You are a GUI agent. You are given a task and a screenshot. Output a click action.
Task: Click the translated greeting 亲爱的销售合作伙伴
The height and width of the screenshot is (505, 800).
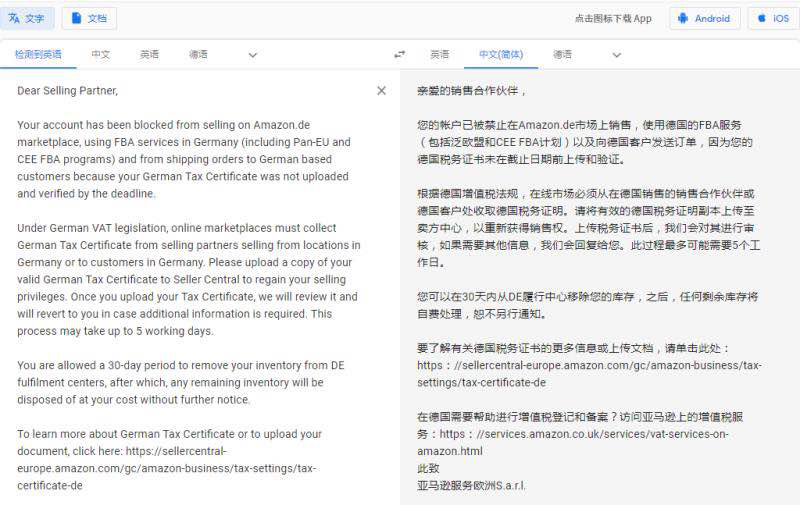pos(470,91)
